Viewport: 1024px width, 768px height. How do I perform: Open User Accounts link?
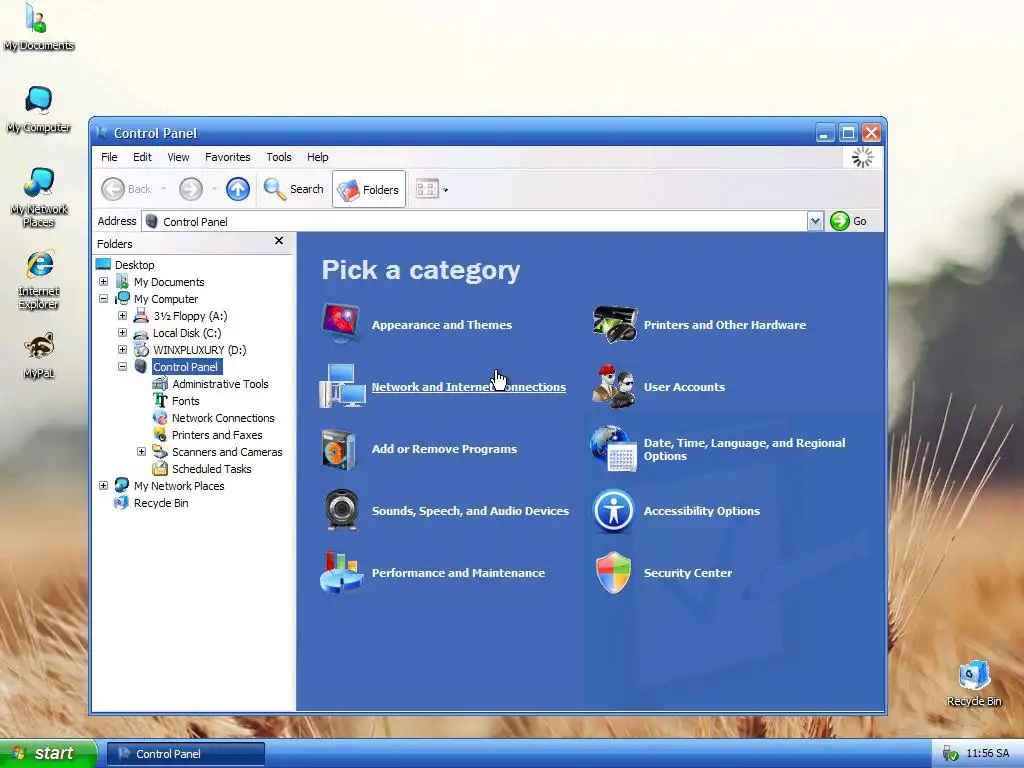(684, 387)
